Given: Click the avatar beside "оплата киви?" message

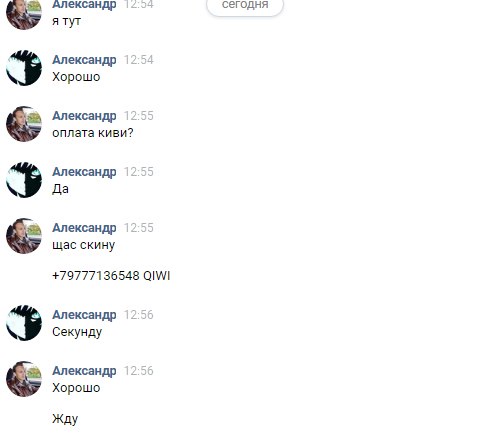Looking at the screenshot, I should (24, 124).
